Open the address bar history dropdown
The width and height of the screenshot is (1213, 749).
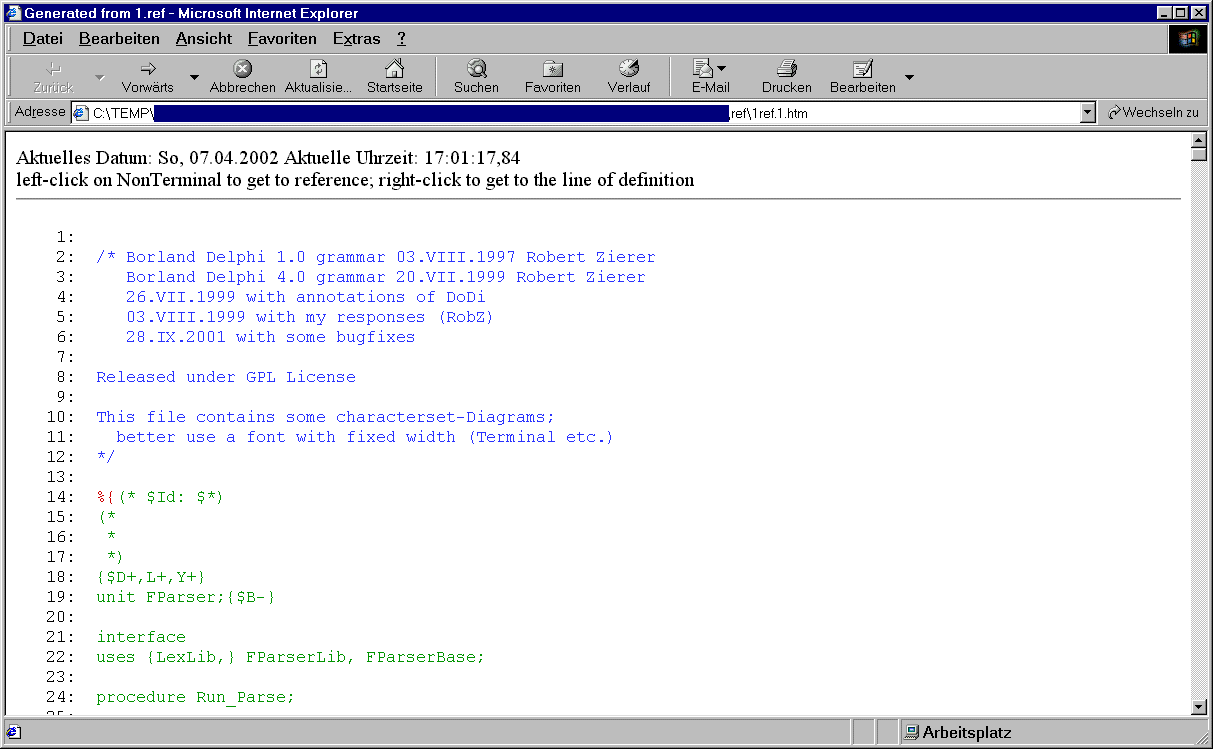[x=1086, y=112]
